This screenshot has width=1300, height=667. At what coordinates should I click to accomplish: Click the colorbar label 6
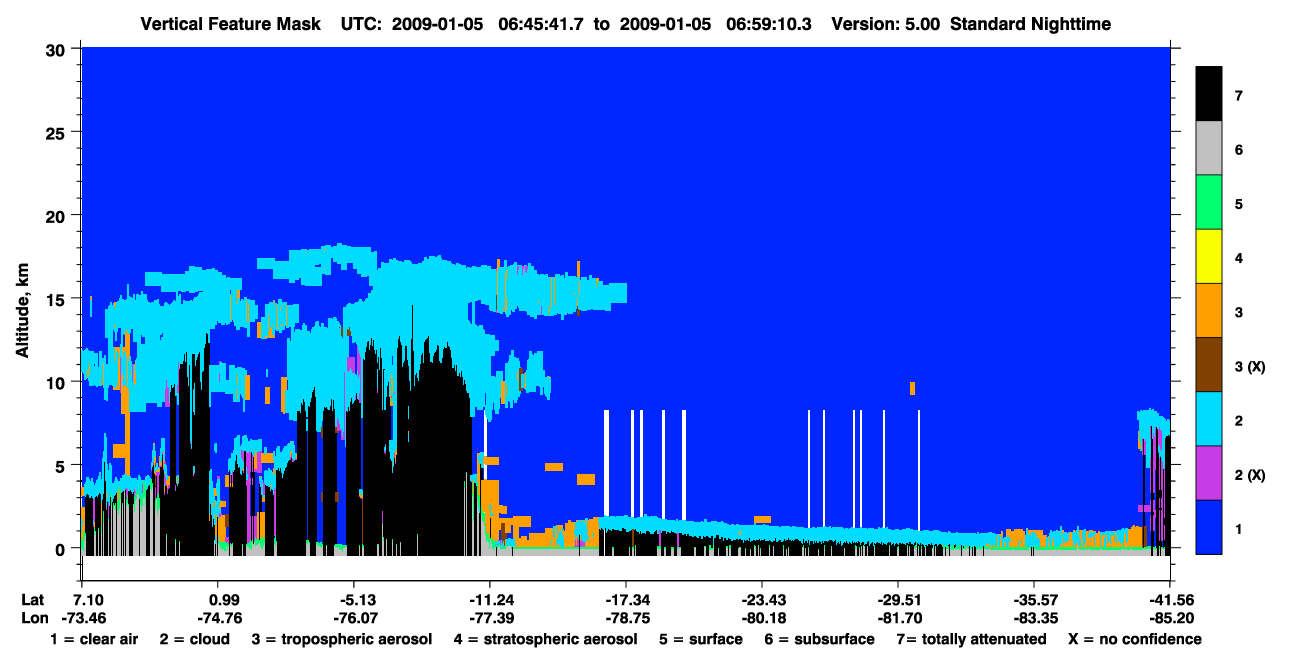1238,150
